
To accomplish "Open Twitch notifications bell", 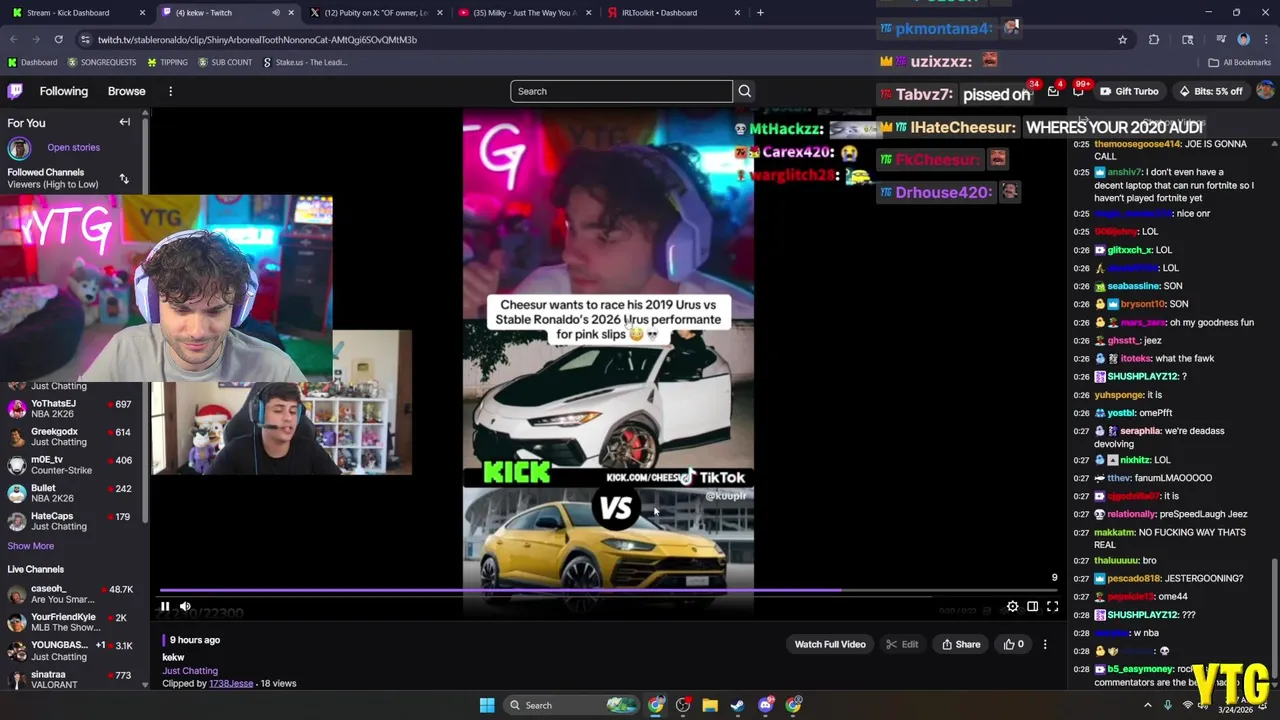I will [1078, 91].
